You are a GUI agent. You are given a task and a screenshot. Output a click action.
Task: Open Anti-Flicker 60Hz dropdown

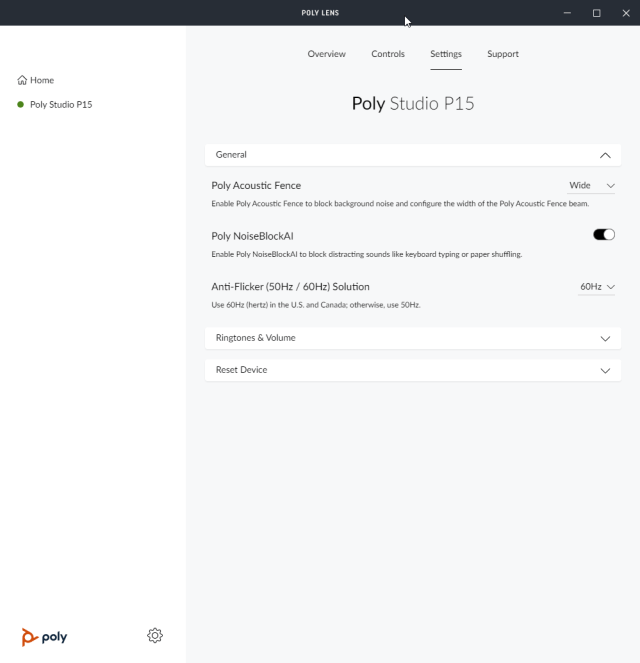tap(596, 287)
